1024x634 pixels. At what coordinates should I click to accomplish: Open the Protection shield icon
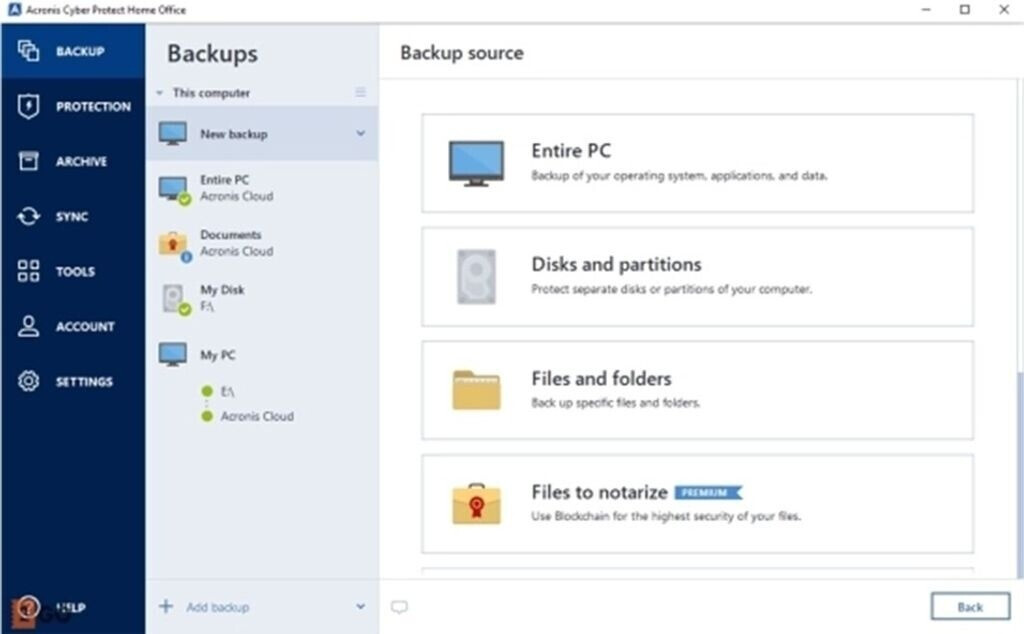pyautogui.click(x=29, y=106)
